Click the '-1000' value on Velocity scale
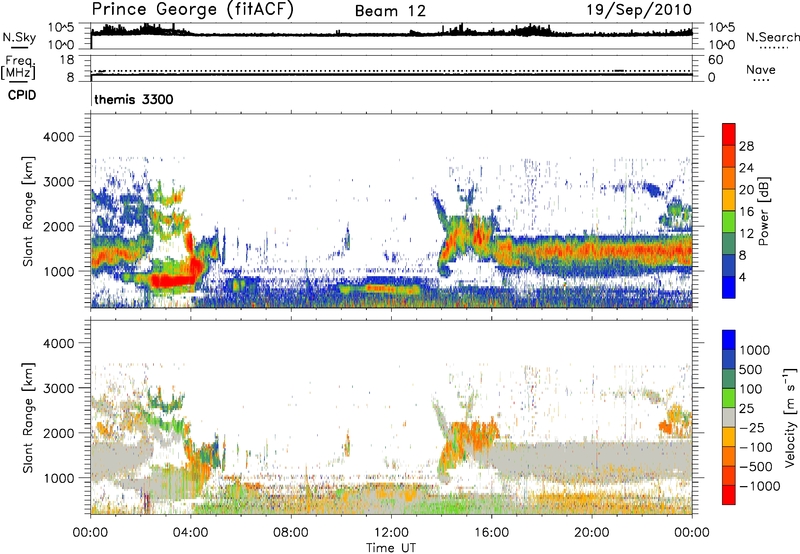Image resolution: width=800 pixels, height=554 pixels. (x=759, y=486)
